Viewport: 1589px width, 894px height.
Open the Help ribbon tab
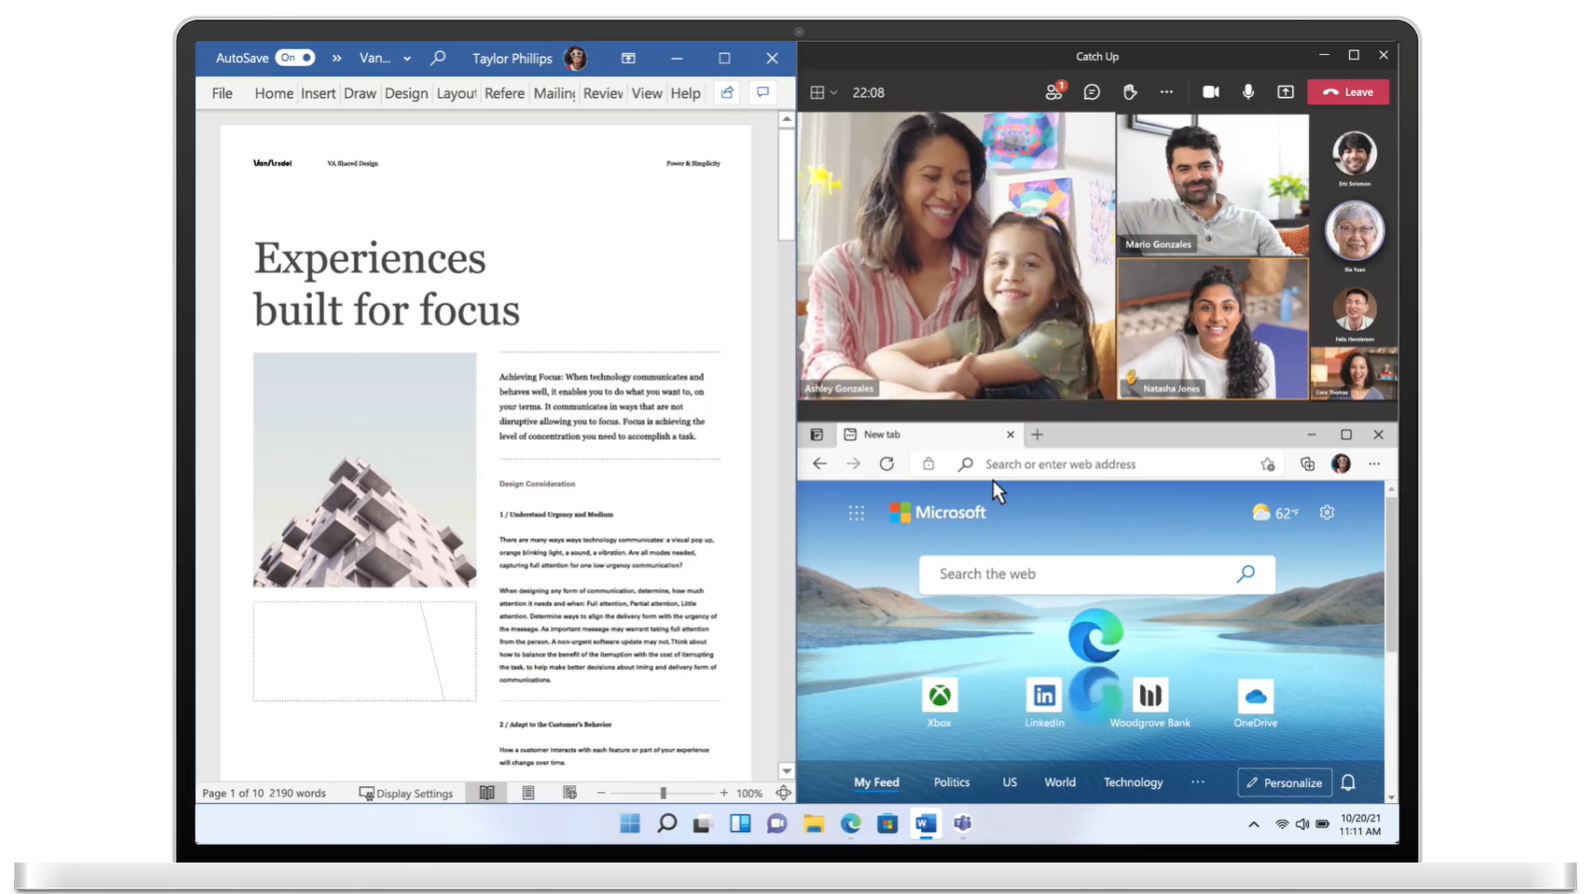tap(685, 93)
